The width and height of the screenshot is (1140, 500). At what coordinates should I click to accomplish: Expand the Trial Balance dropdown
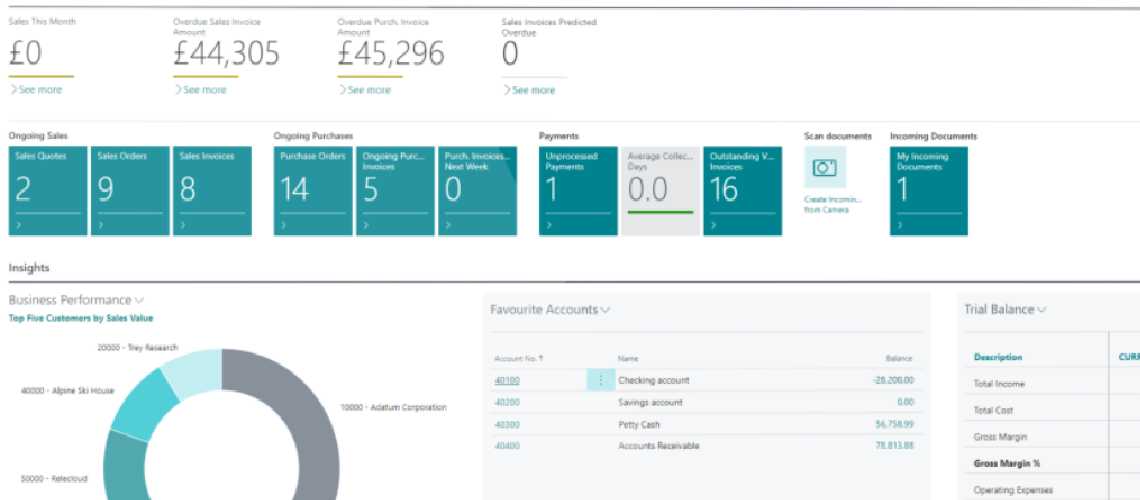click(x=1042, y=310)
